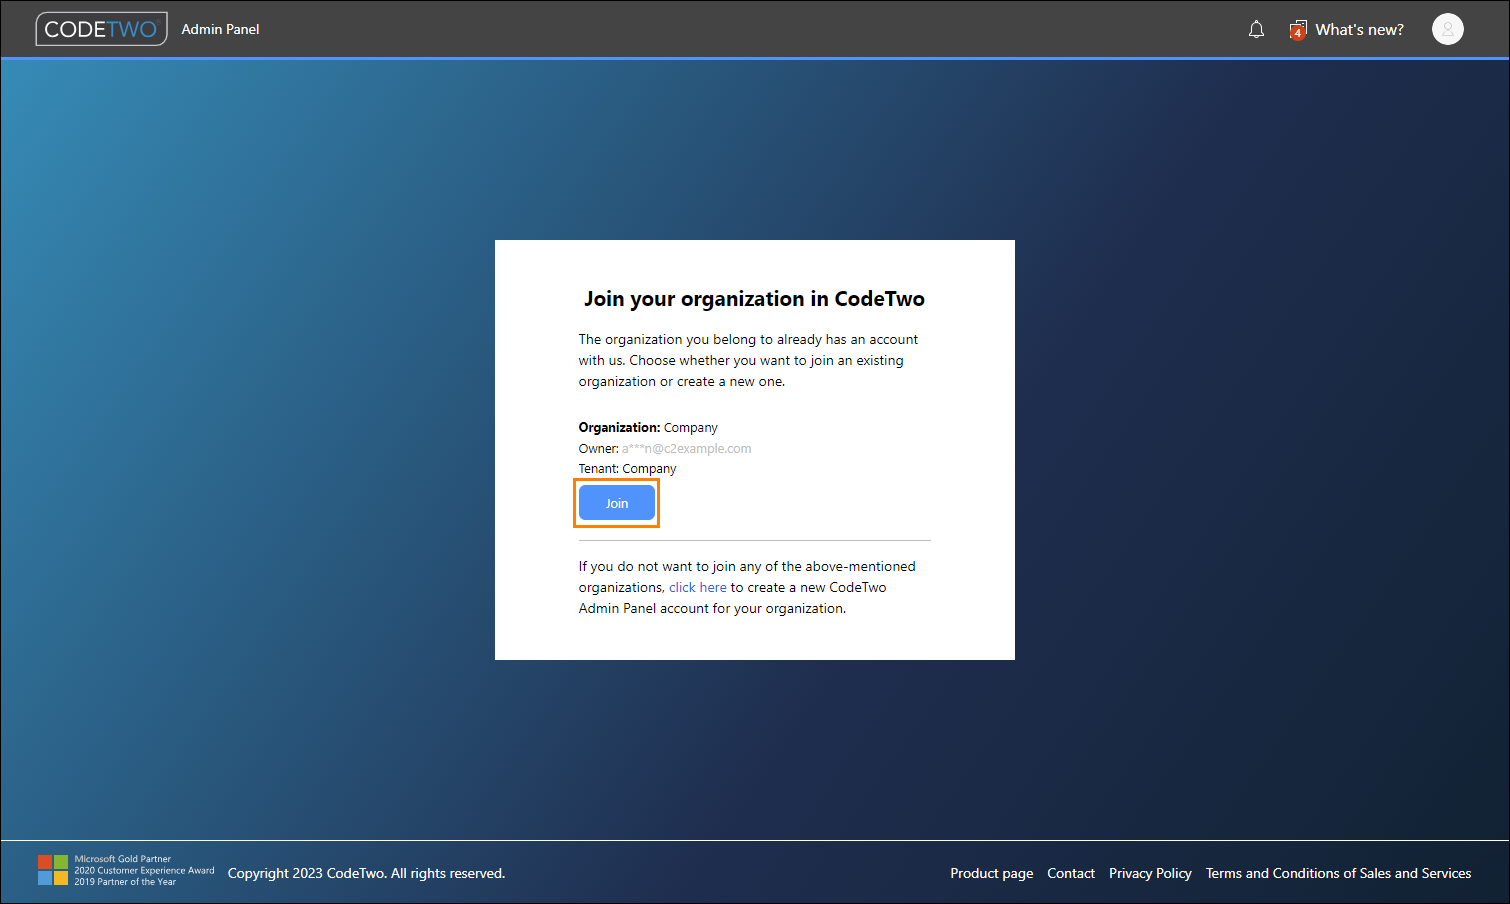Click the Admin Panel header text
The image size is (1510, 904).
tap(220, 29)
